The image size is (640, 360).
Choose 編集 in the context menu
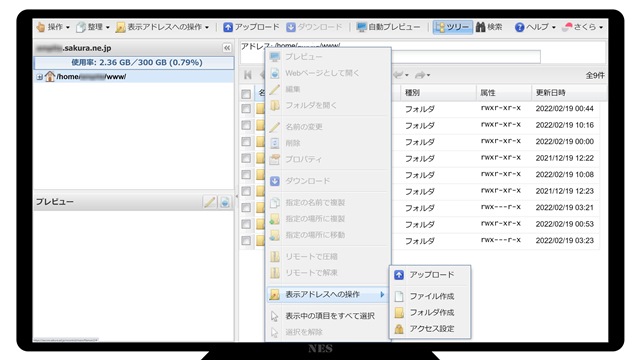327,89
